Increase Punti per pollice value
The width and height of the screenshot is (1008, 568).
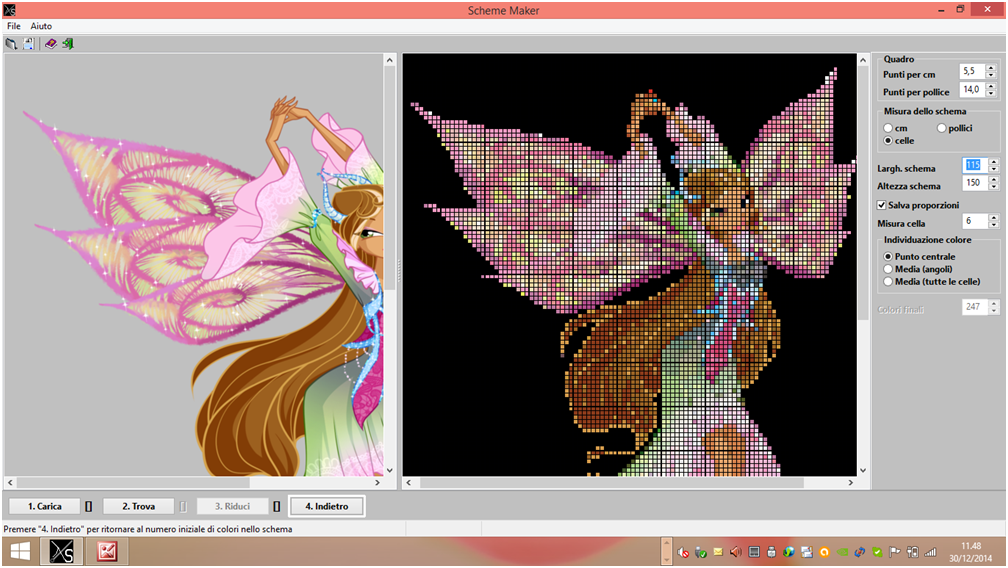coord(991,85)
